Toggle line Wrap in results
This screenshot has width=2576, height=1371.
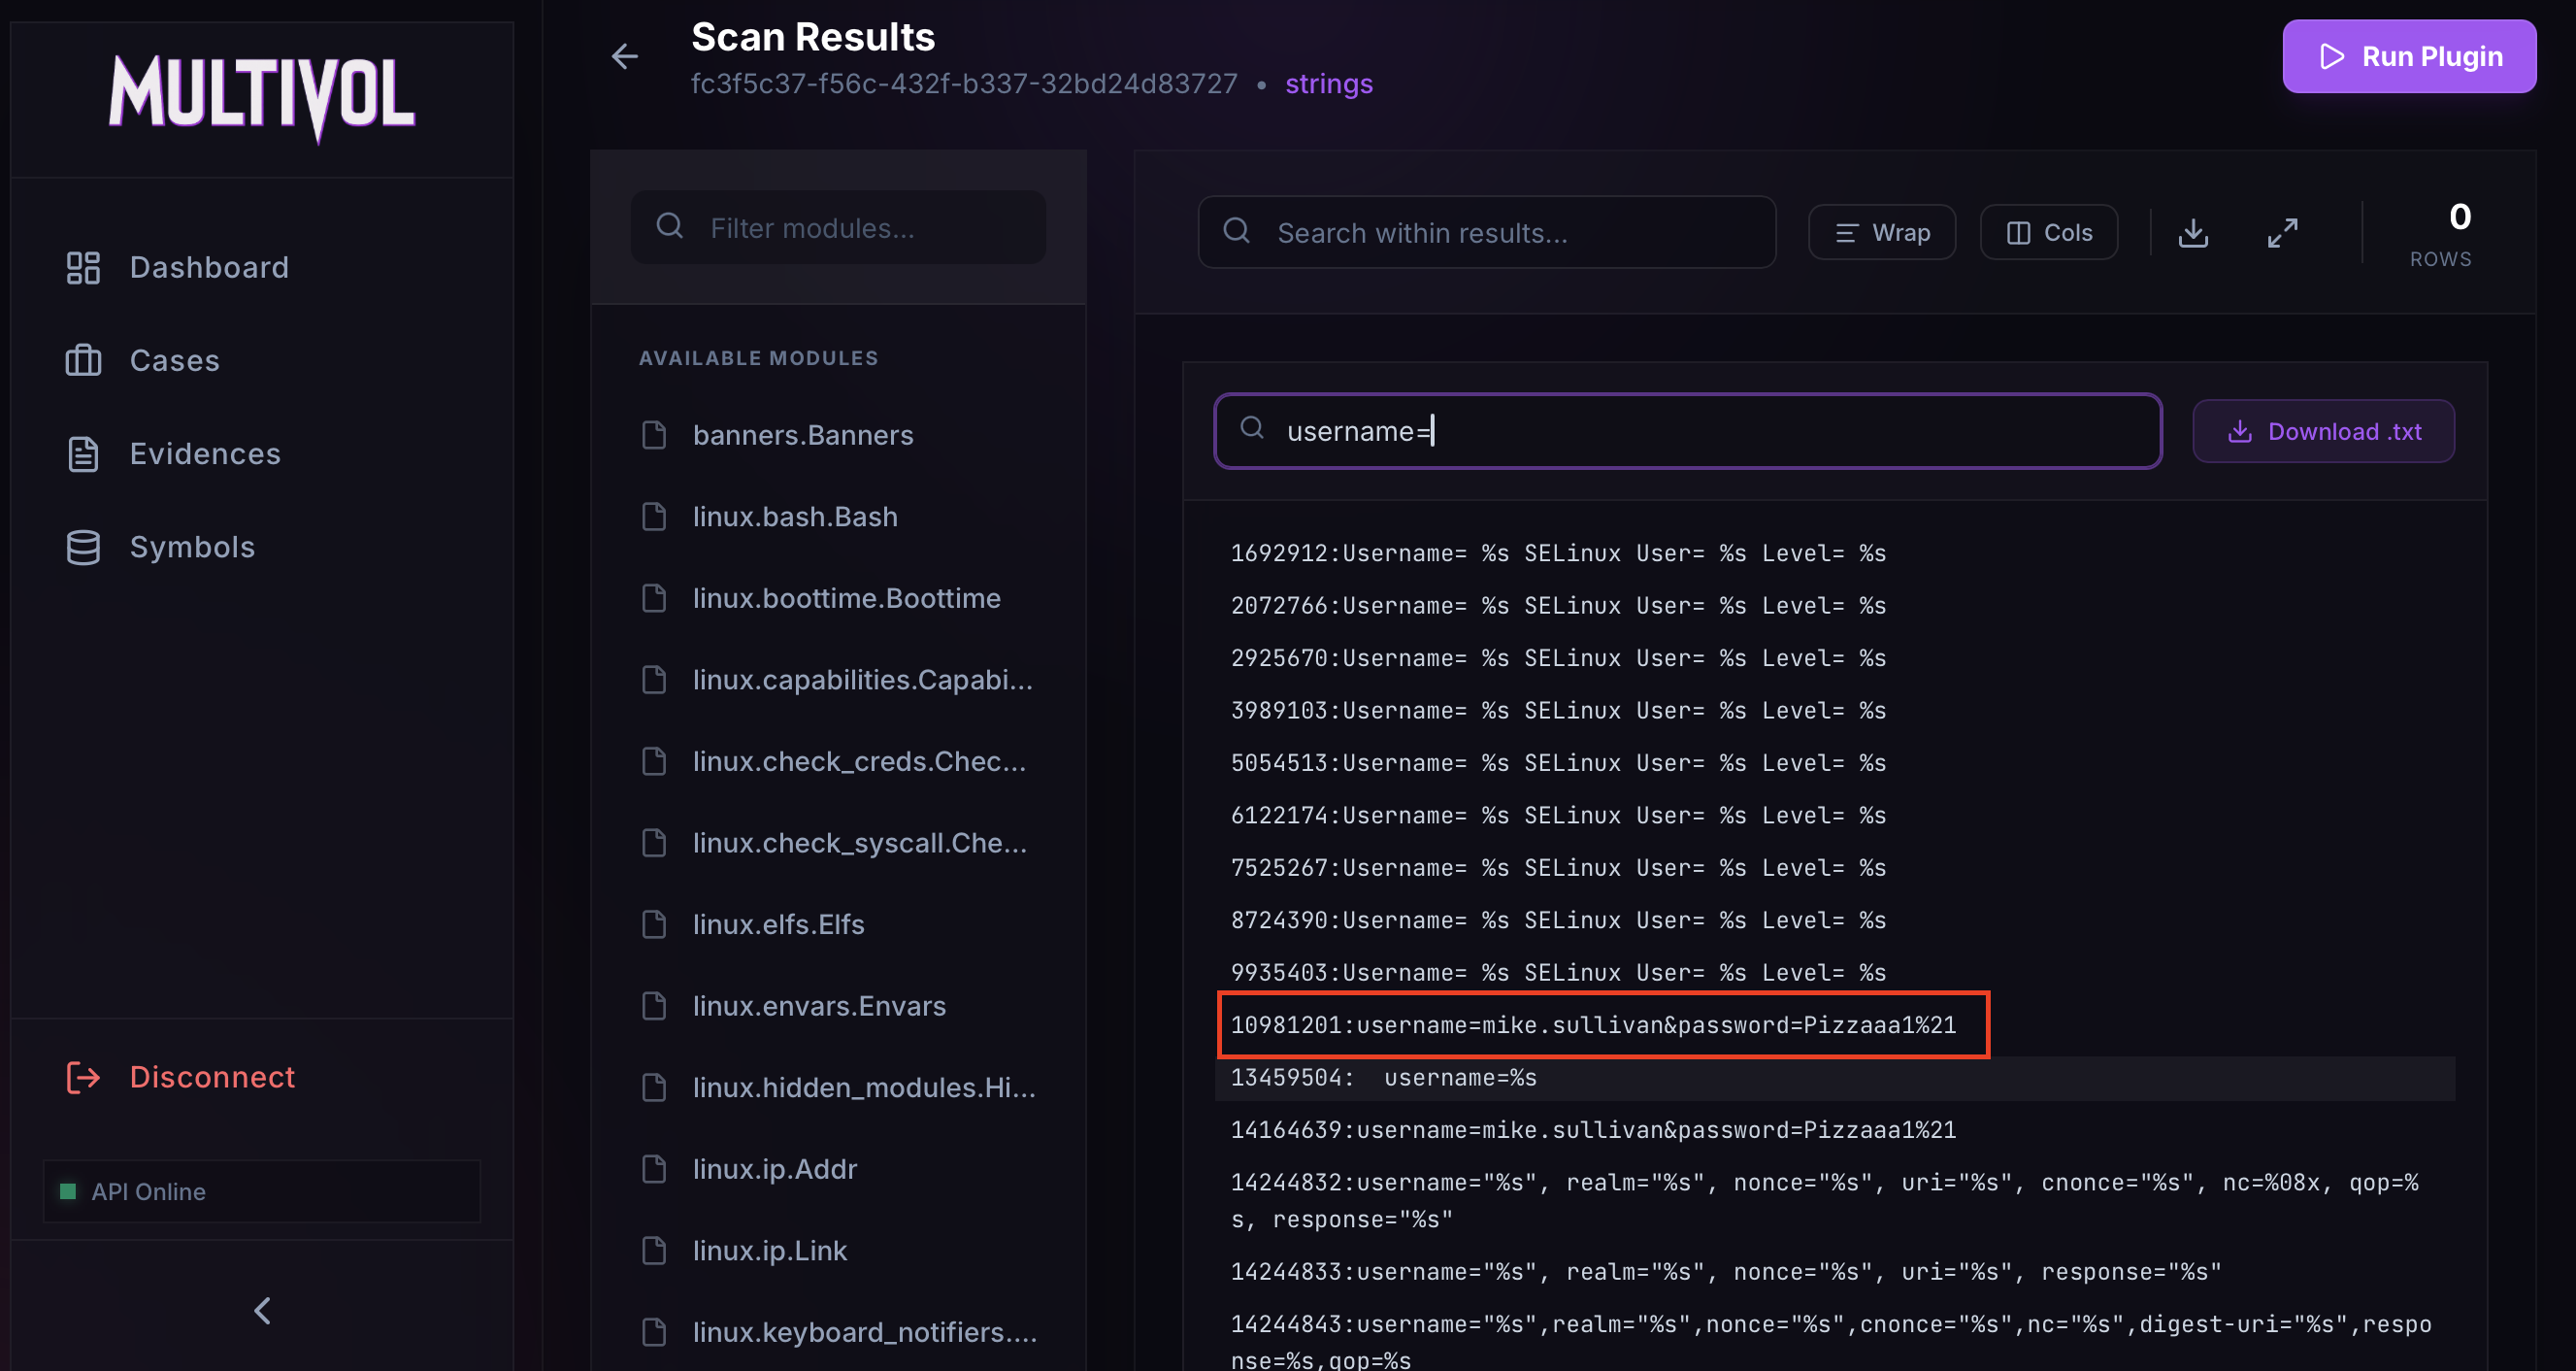[x=1881, y=233]
